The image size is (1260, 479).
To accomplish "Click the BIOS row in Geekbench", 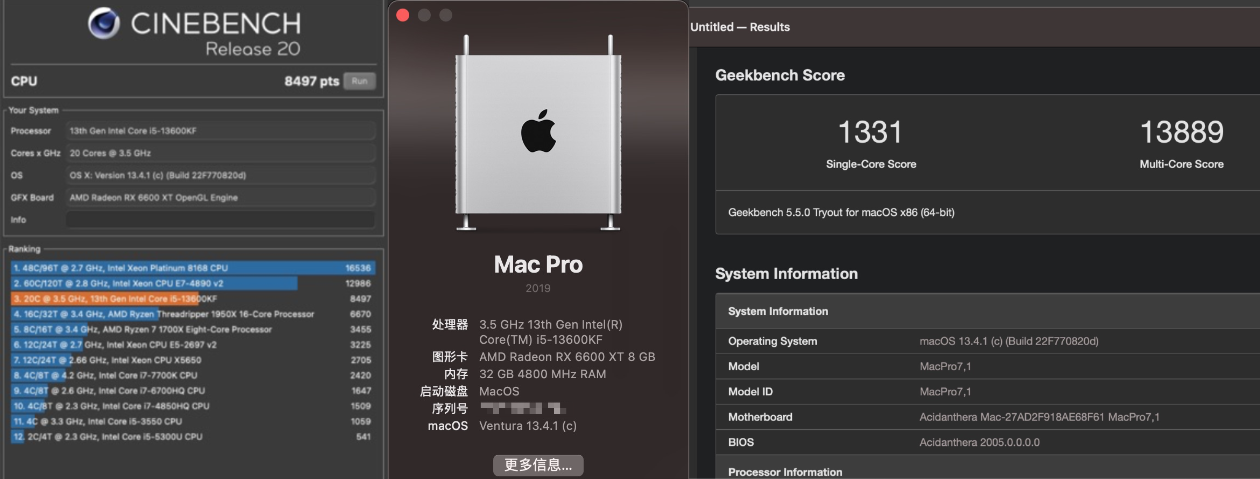I will [x=988, y=442].
